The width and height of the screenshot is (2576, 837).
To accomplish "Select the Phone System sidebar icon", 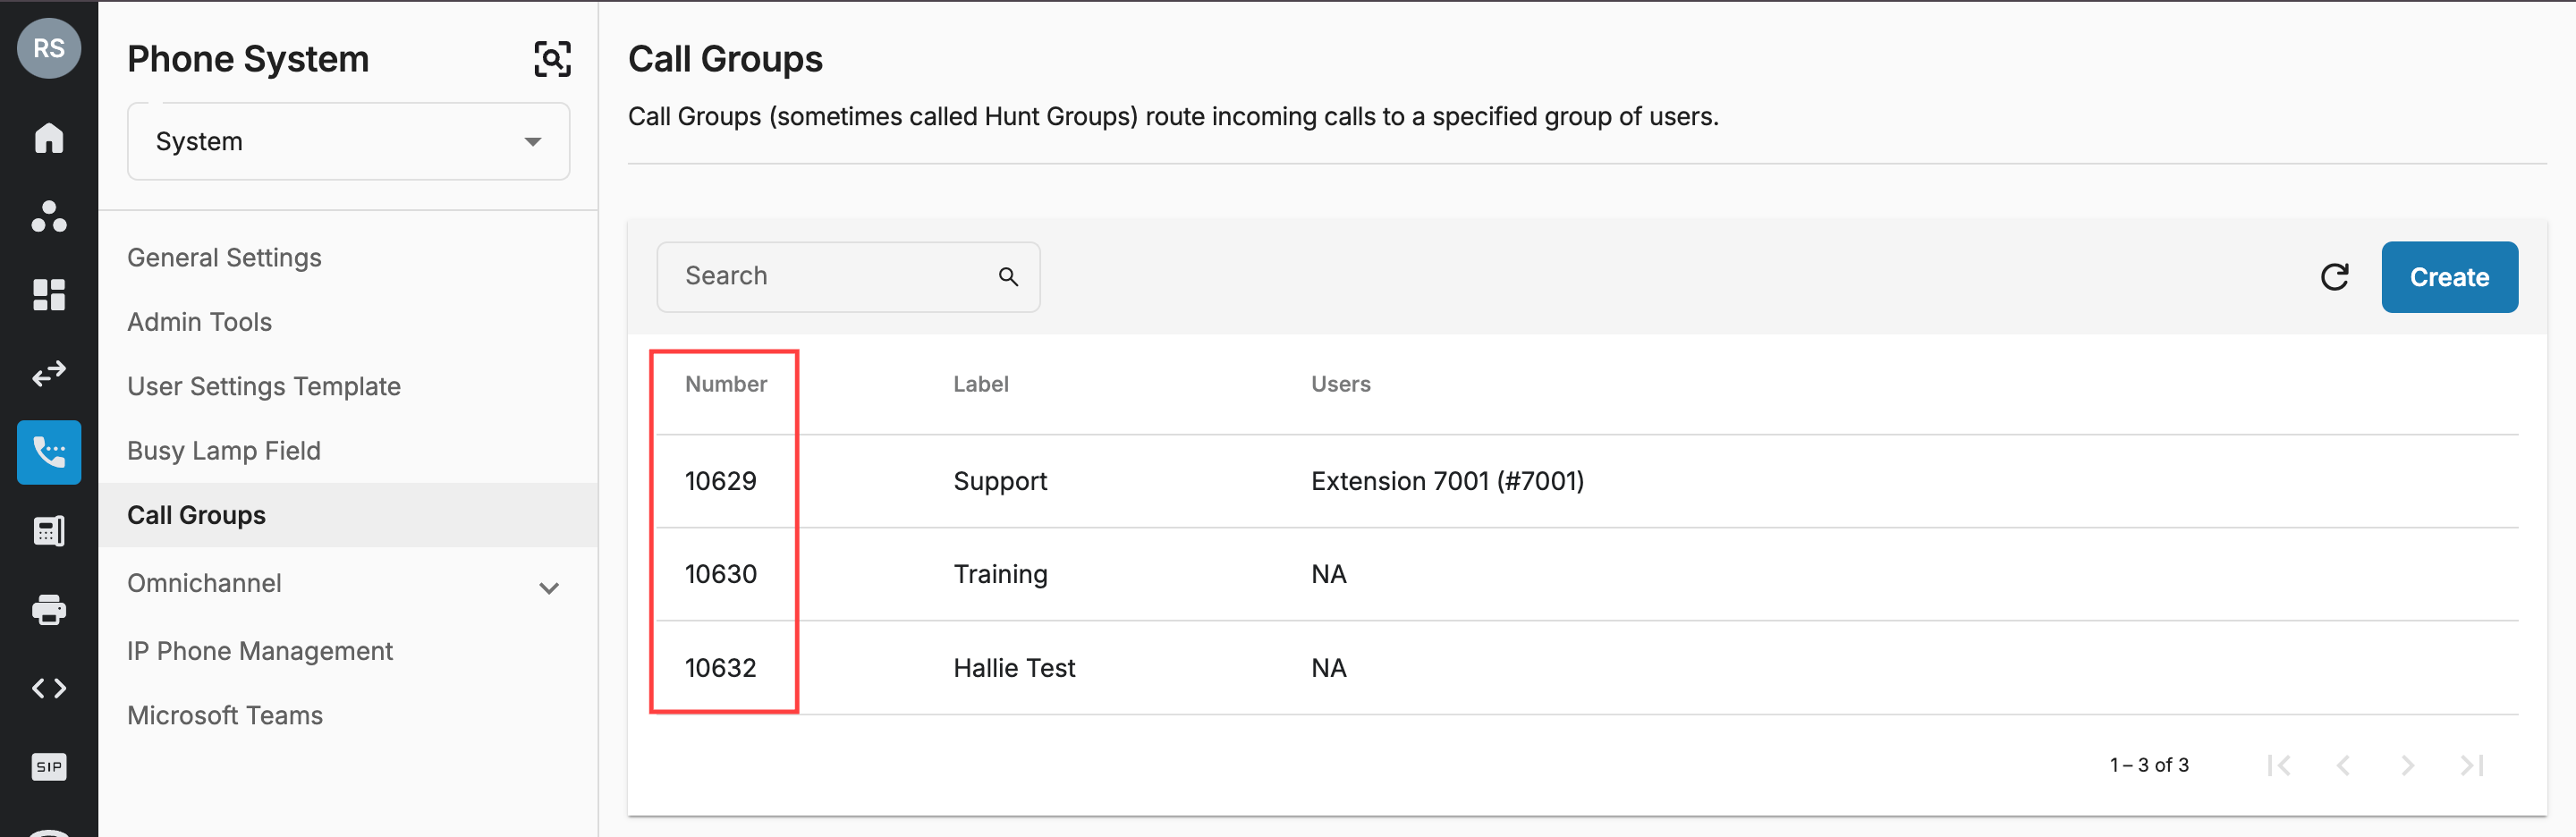I will pos(49,452).
